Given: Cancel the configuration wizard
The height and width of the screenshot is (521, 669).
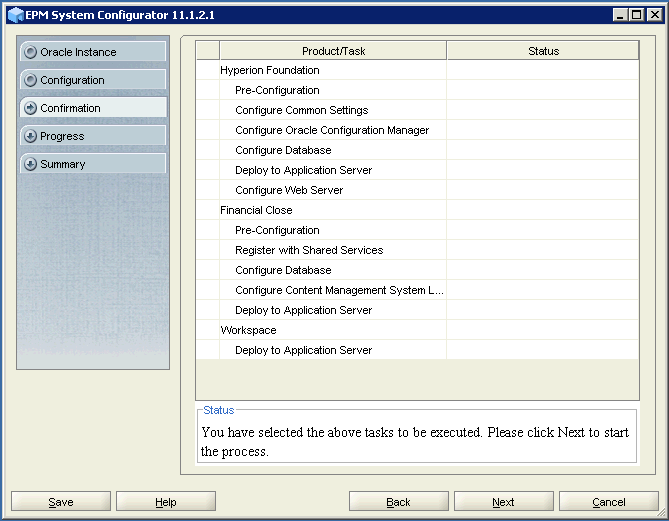Looking at the screenshot, I should [x=608, y=502].
